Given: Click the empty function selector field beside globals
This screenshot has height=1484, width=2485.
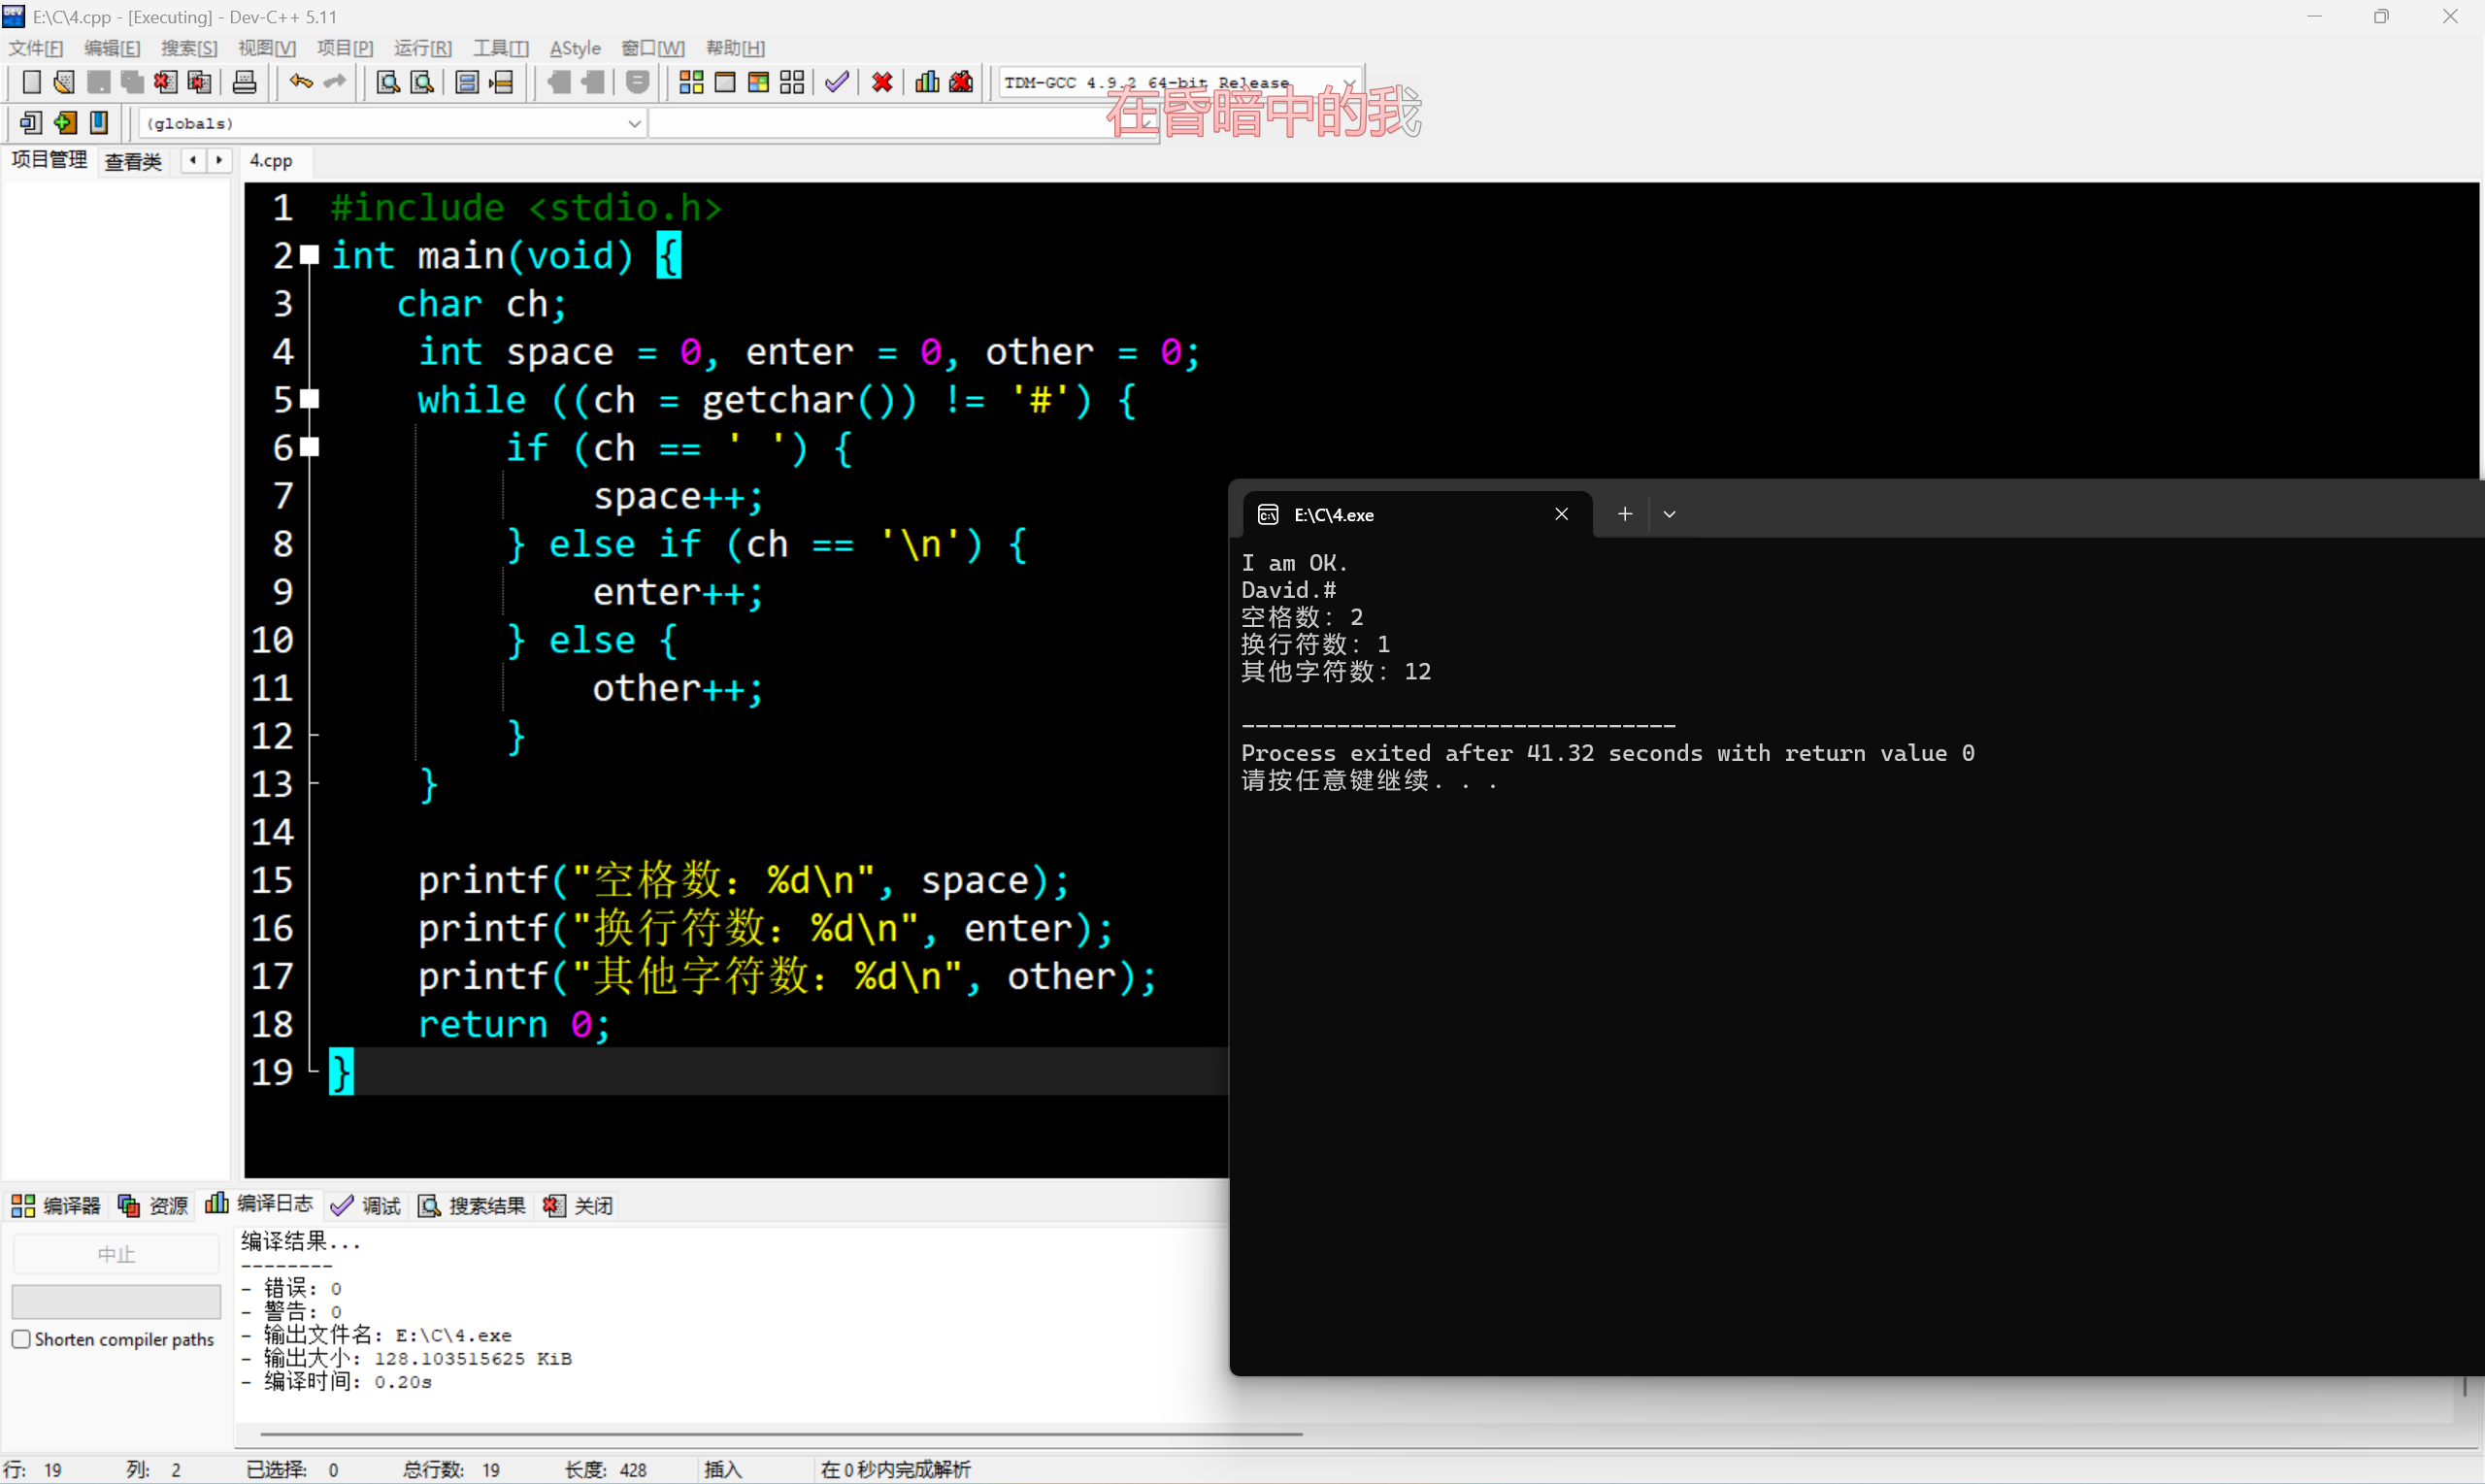Looking at the screenshot, I should pyautogui.click(x=880, y=123).
